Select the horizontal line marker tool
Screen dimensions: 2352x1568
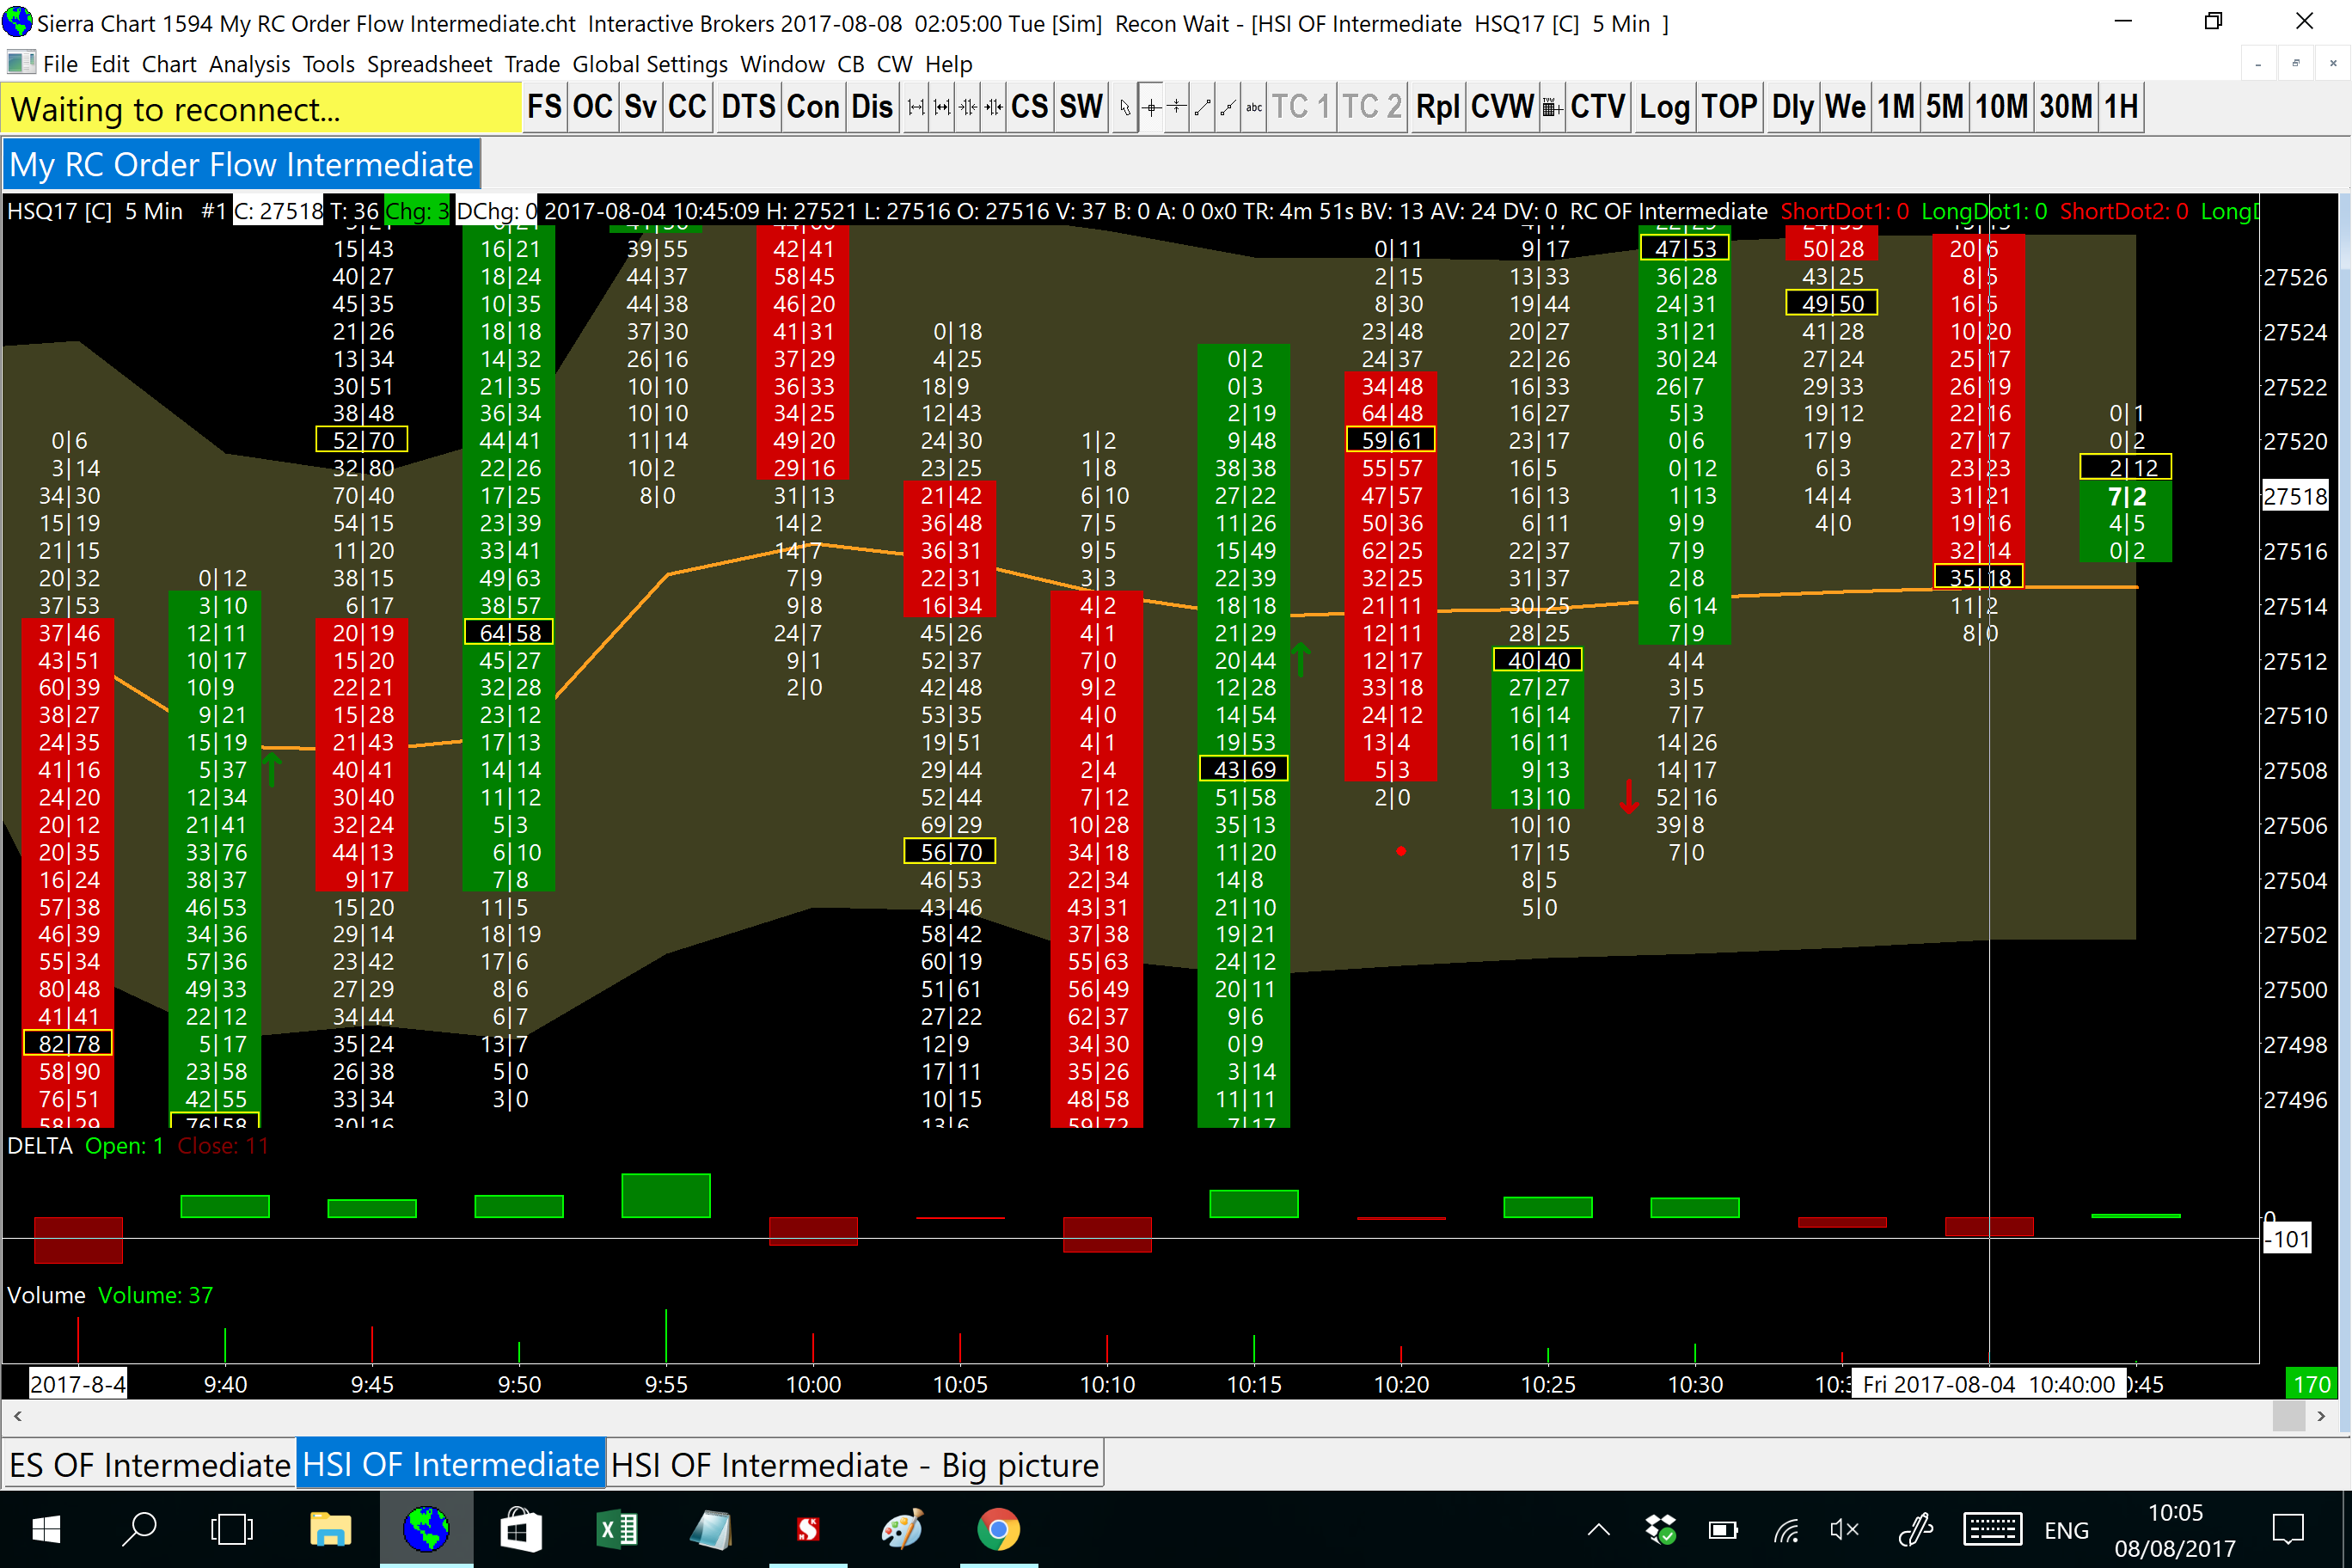(x=1177, y=107)
